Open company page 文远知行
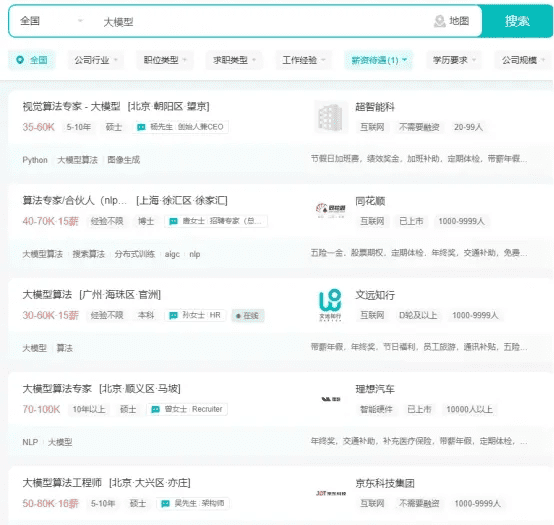554x525 pixels. coord(375,295)
